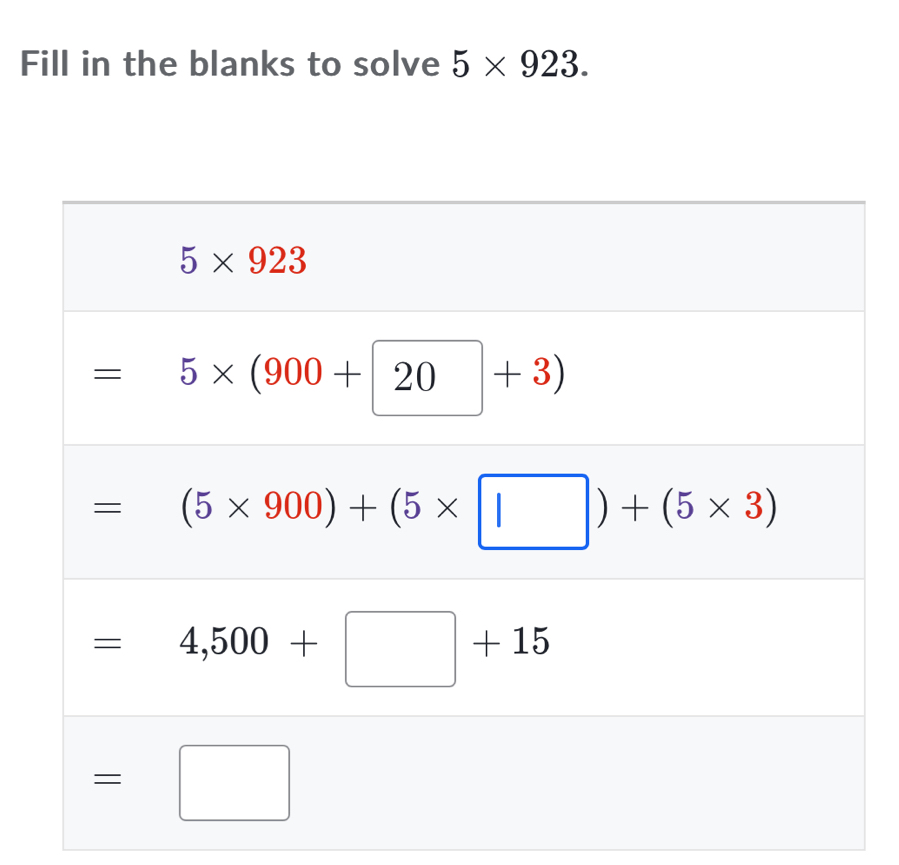Screen dimensions: 899x865
Task: Click the final answer box in last row
Action: pos(234,782)
